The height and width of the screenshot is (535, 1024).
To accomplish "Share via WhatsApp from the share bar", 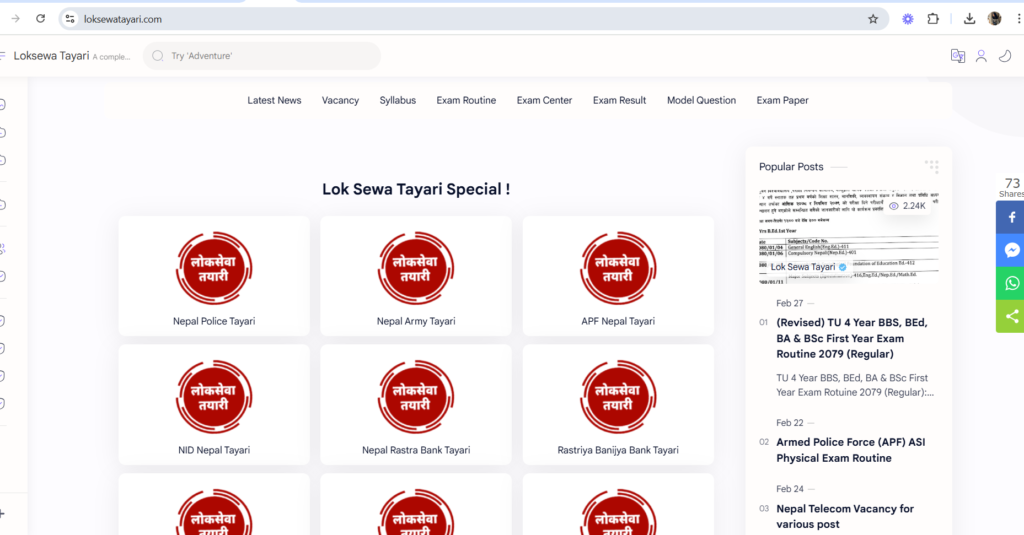I will (x=1012, y=284).
